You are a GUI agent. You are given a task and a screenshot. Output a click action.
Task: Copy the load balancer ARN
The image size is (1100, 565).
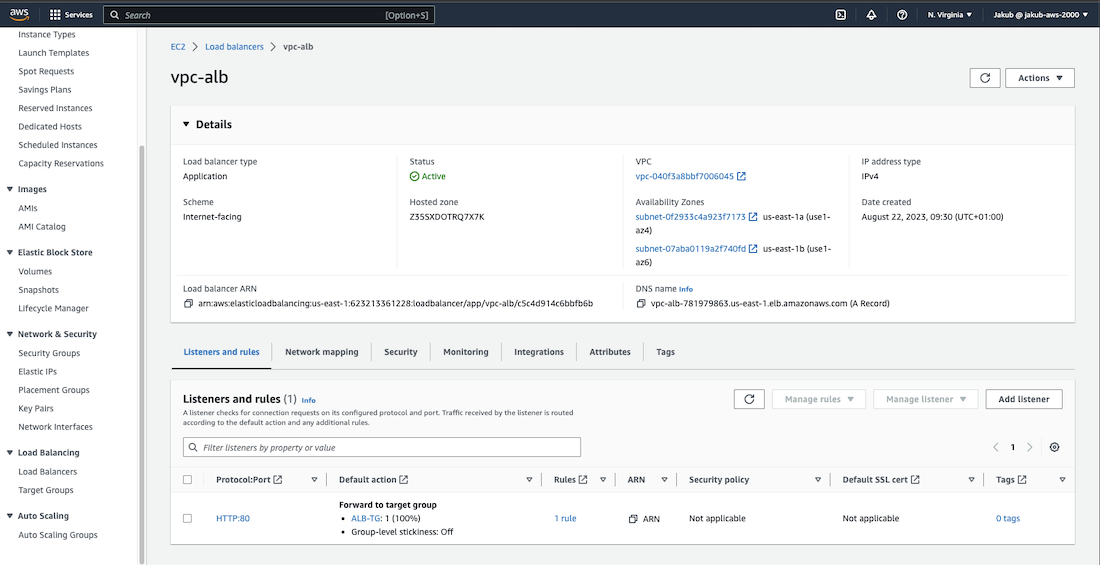(x=188, y=303)
